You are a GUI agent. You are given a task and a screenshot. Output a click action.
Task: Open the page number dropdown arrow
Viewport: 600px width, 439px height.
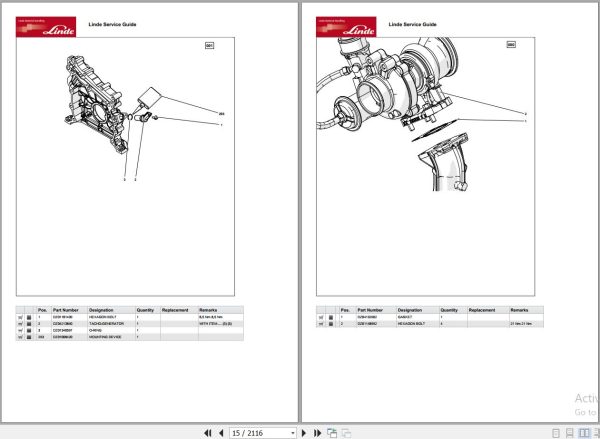pos(293,433)
